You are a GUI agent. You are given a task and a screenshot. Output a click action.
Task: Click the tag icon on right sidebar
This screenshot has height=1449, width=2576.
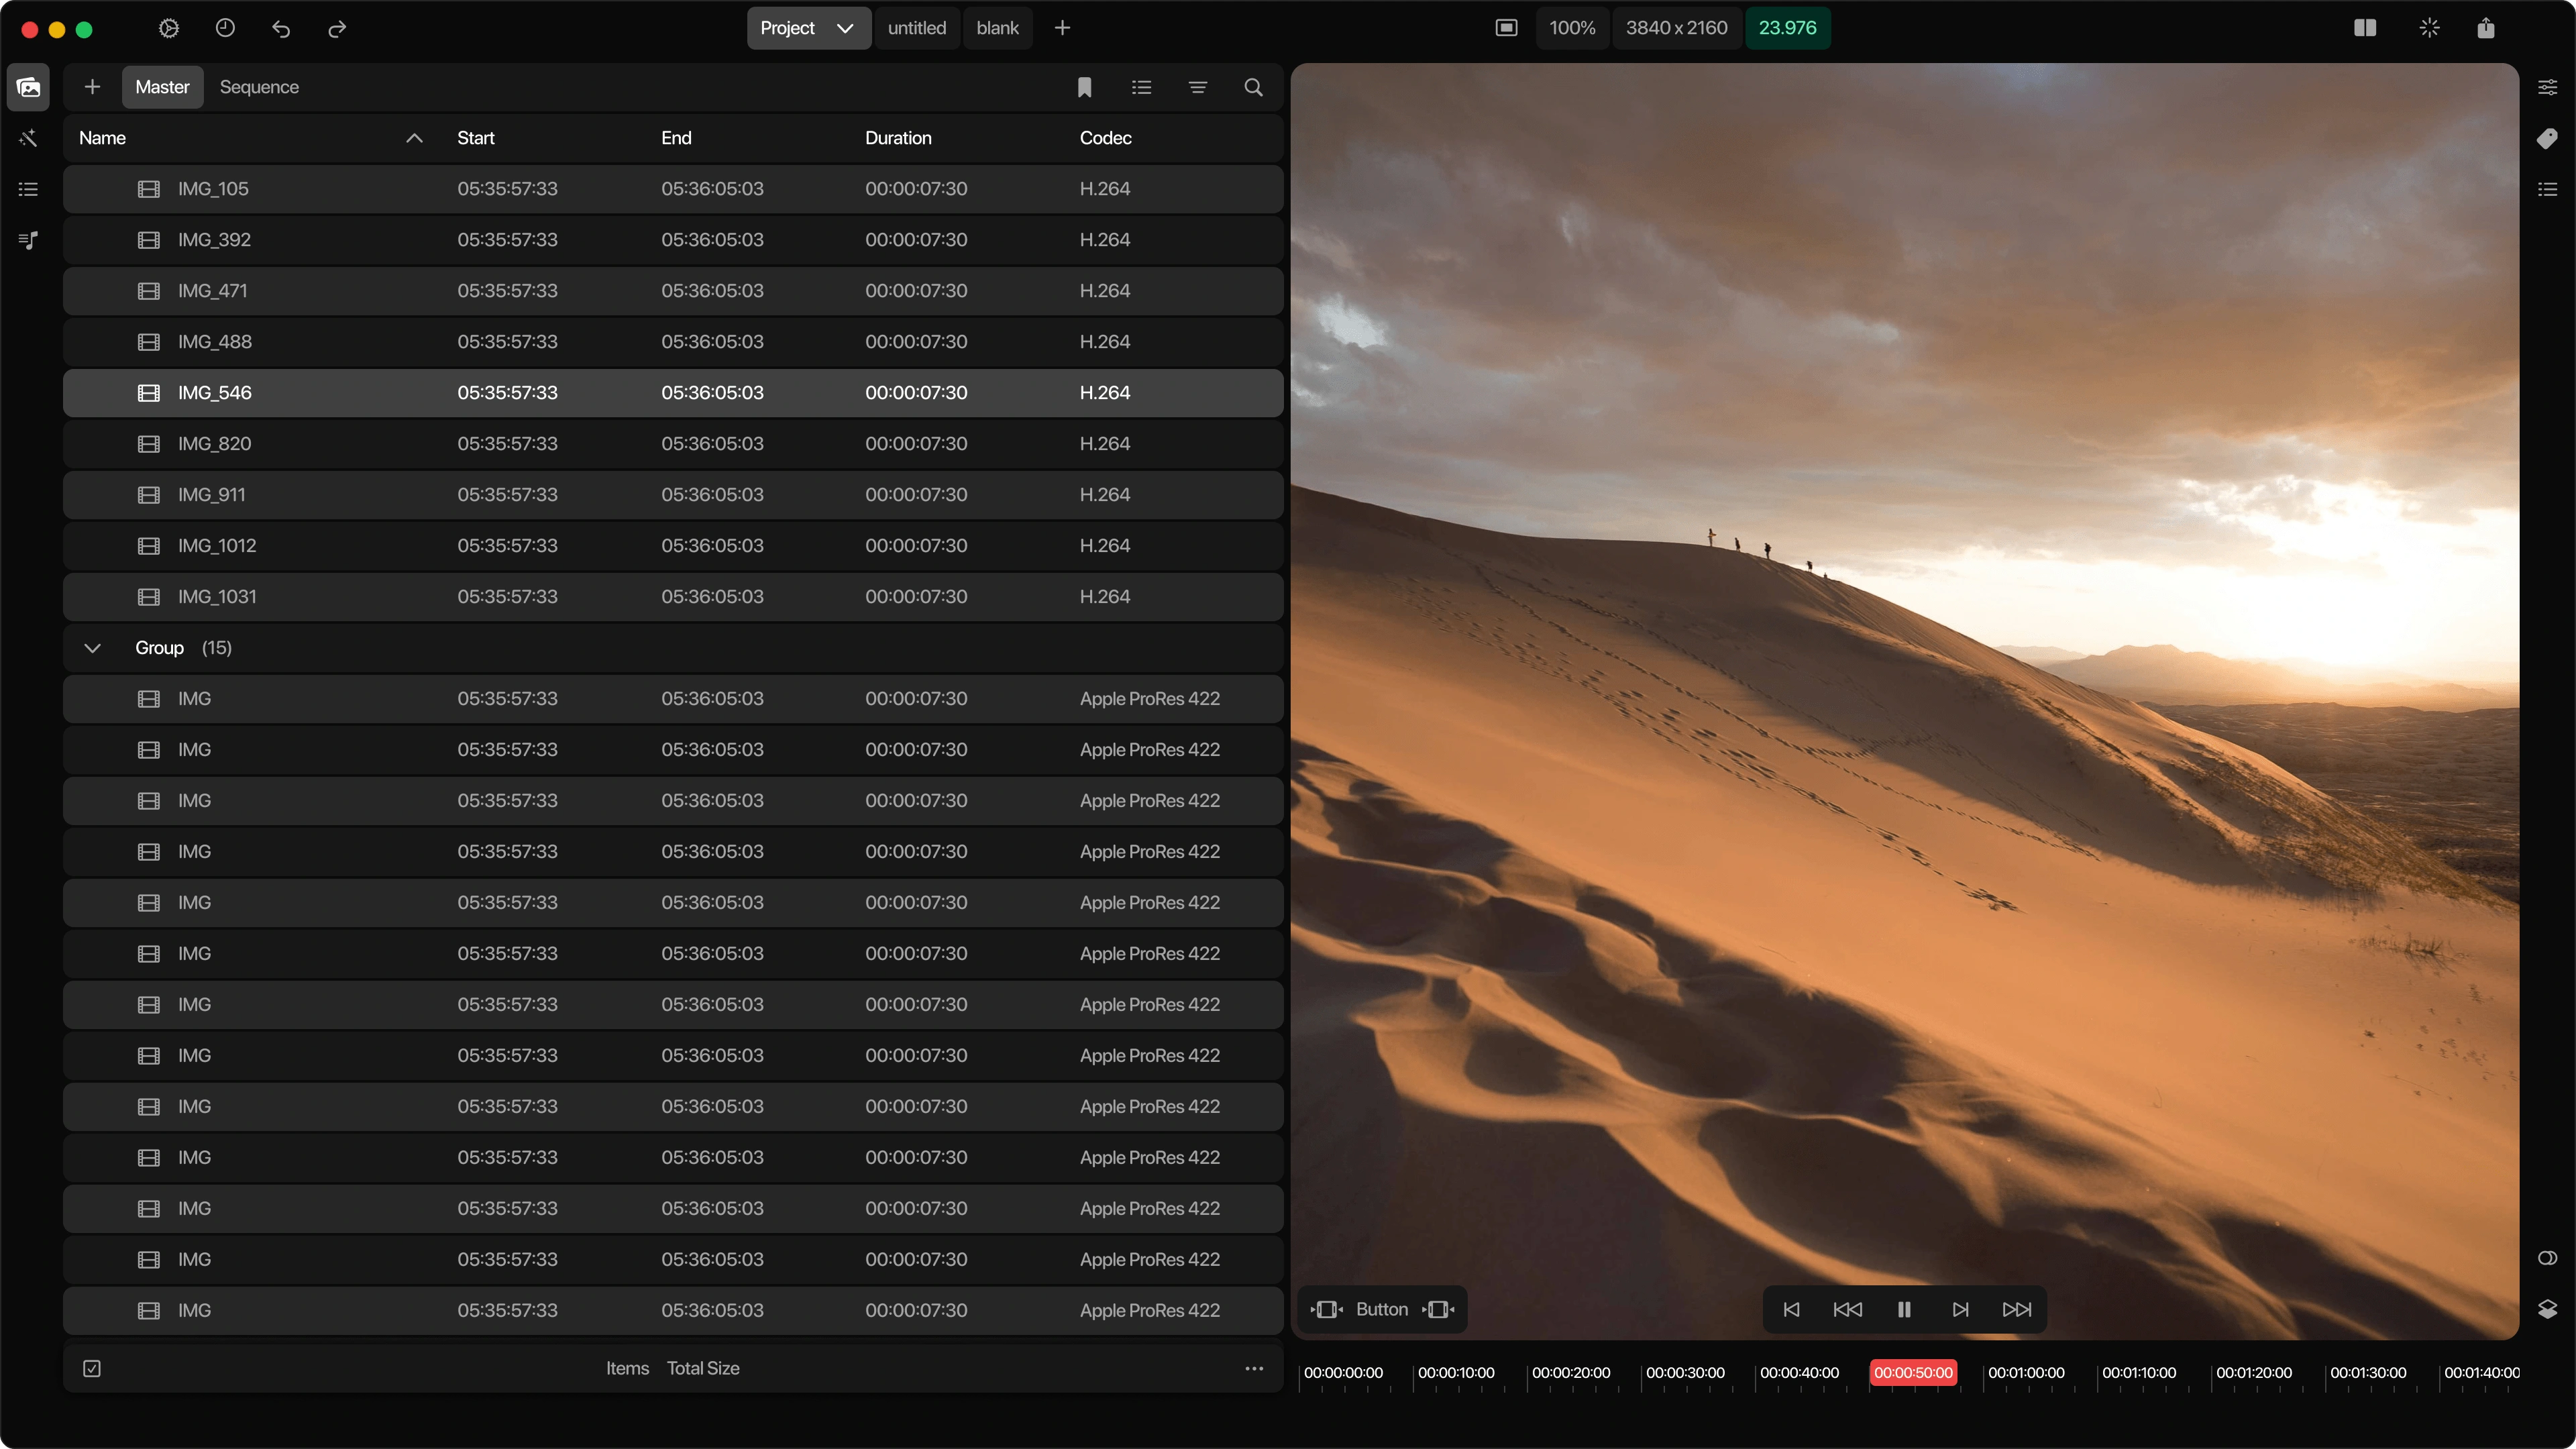point(2547,138)
